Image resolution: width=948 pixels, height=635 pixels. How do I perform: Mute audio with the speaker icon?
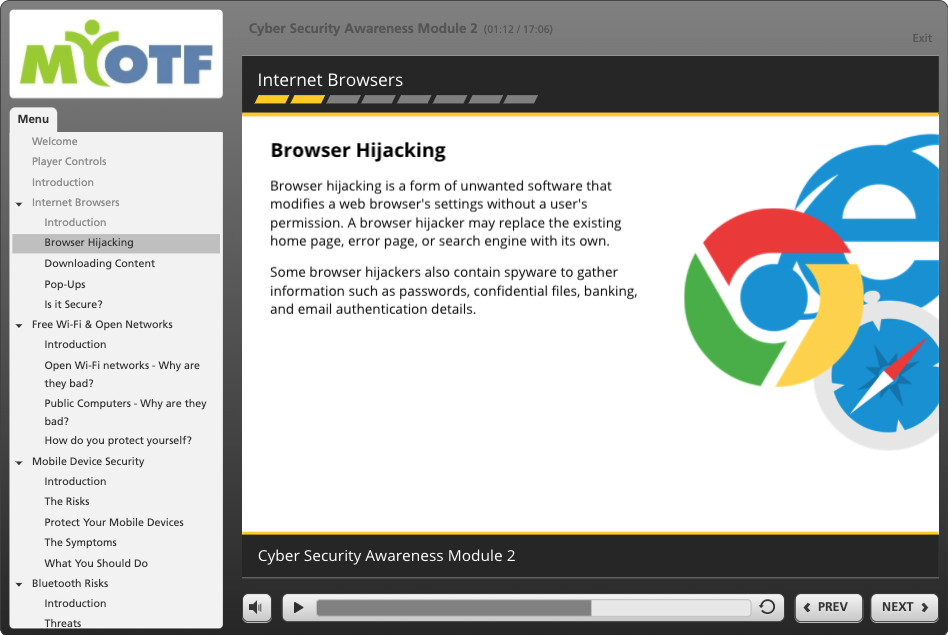pos(256,607)
